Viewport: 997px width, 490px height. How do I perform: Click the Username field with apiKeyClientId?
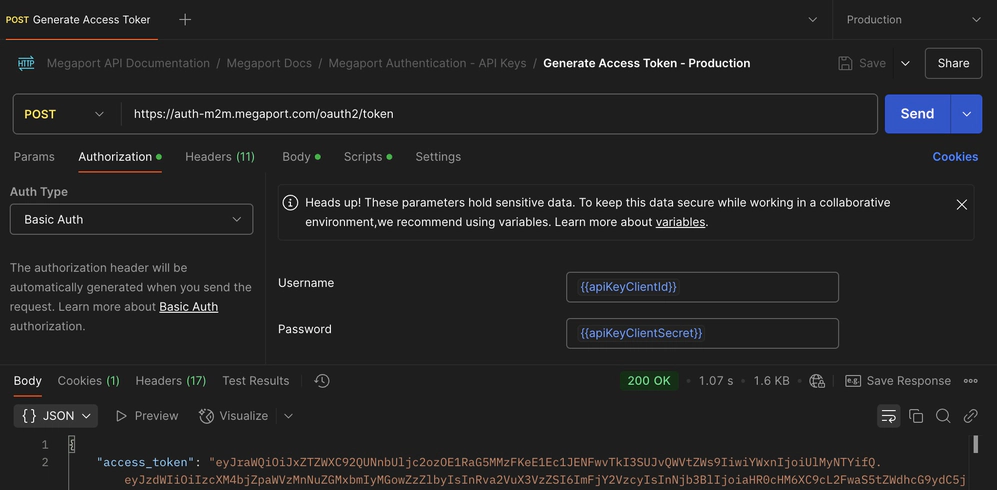tap(702, 287)
